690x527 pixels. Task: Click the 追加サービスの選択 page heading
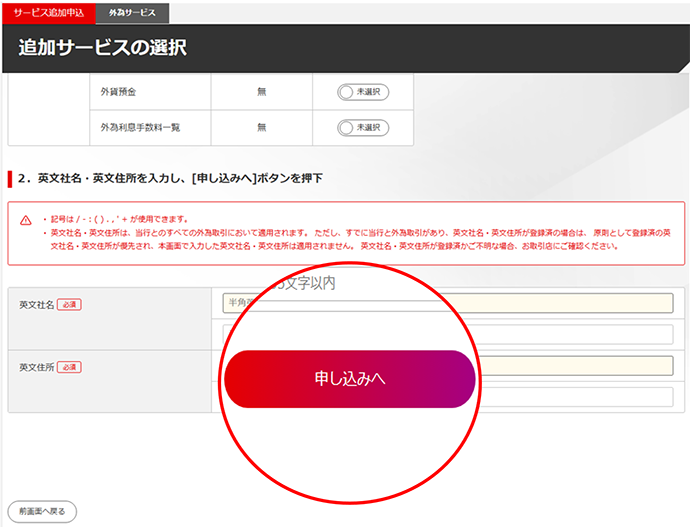(x=102, y=49)
